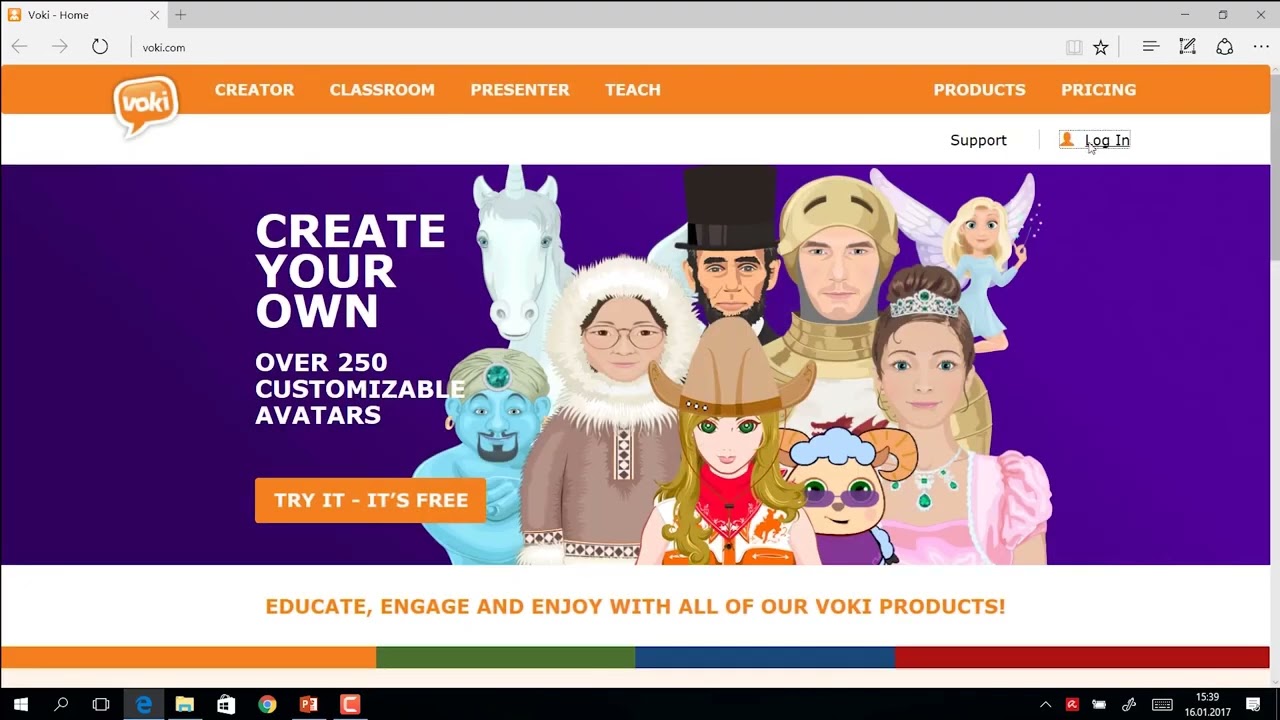Click the Log In link

pyautogui.click(x=1107, y=141)
